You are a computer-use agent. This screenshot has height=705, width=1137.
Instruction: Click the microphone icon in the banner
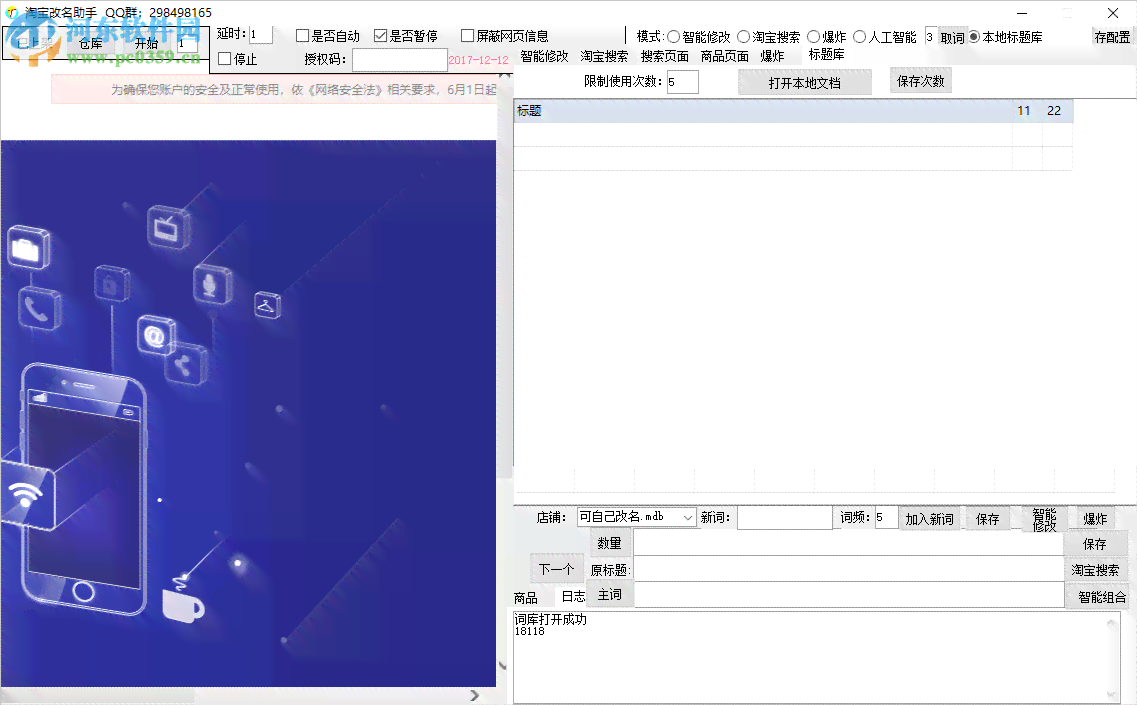coord(212,285)
